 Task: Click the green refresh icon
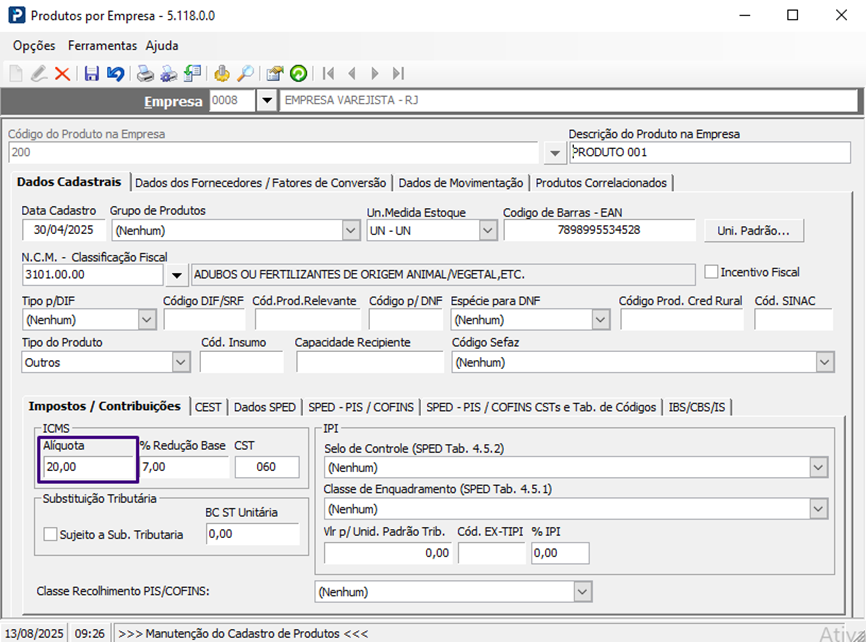298,73
